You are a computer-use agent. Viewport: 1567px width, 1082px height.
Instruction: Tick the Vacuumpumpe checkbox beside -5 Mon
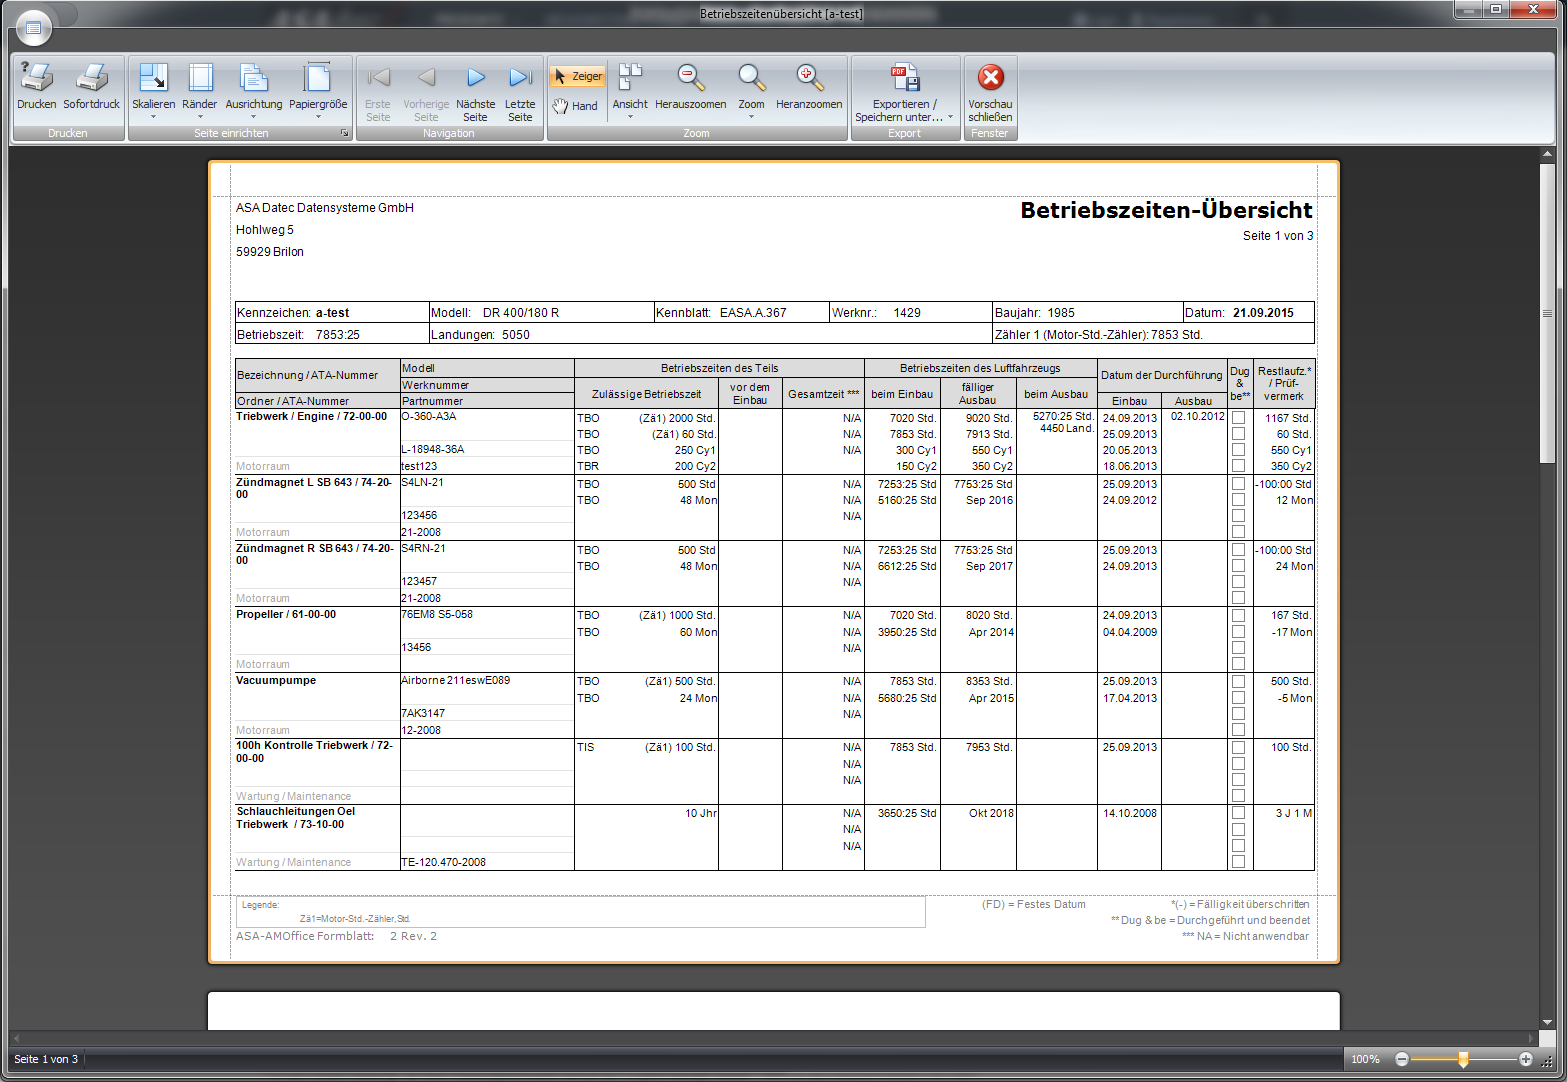tap(1238, 698)
